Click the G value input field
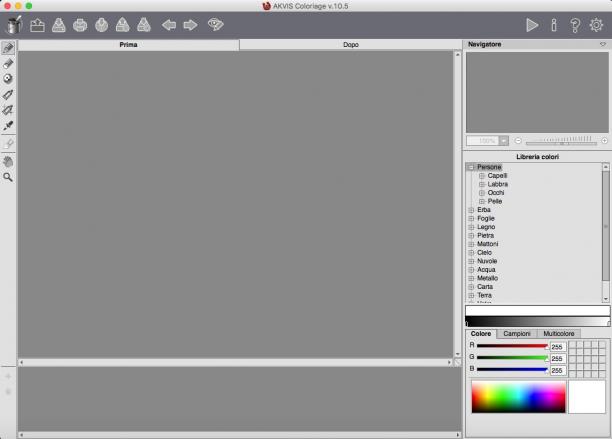 coord(557,358)
